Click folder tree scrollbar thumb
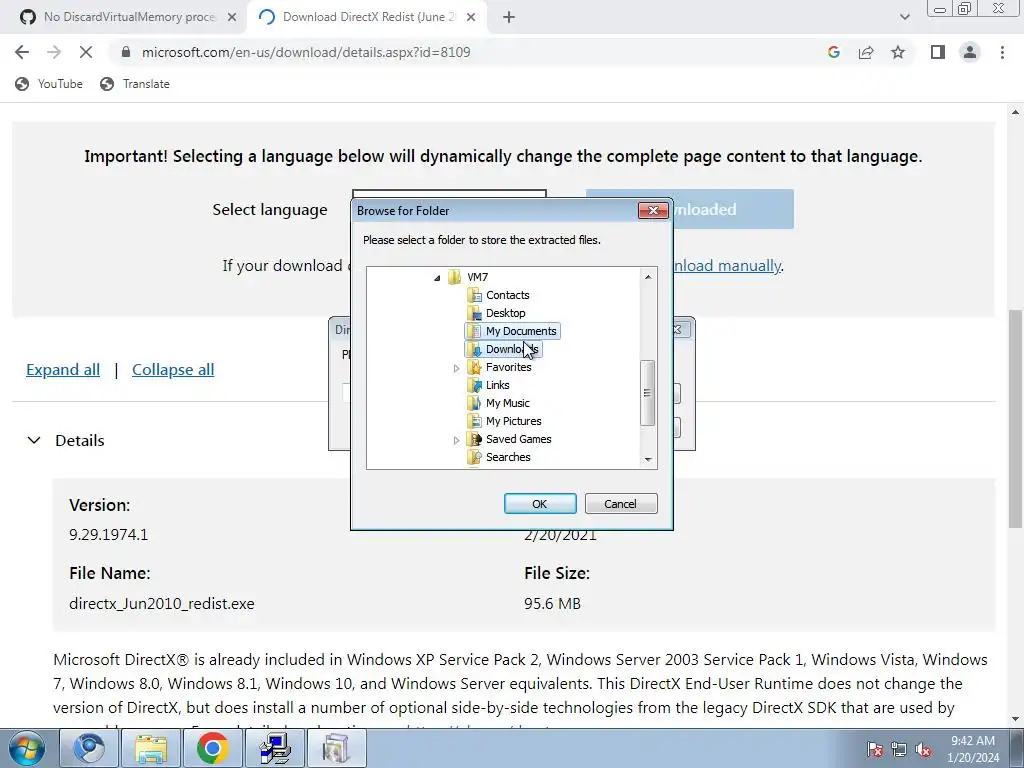 (648, 392)
